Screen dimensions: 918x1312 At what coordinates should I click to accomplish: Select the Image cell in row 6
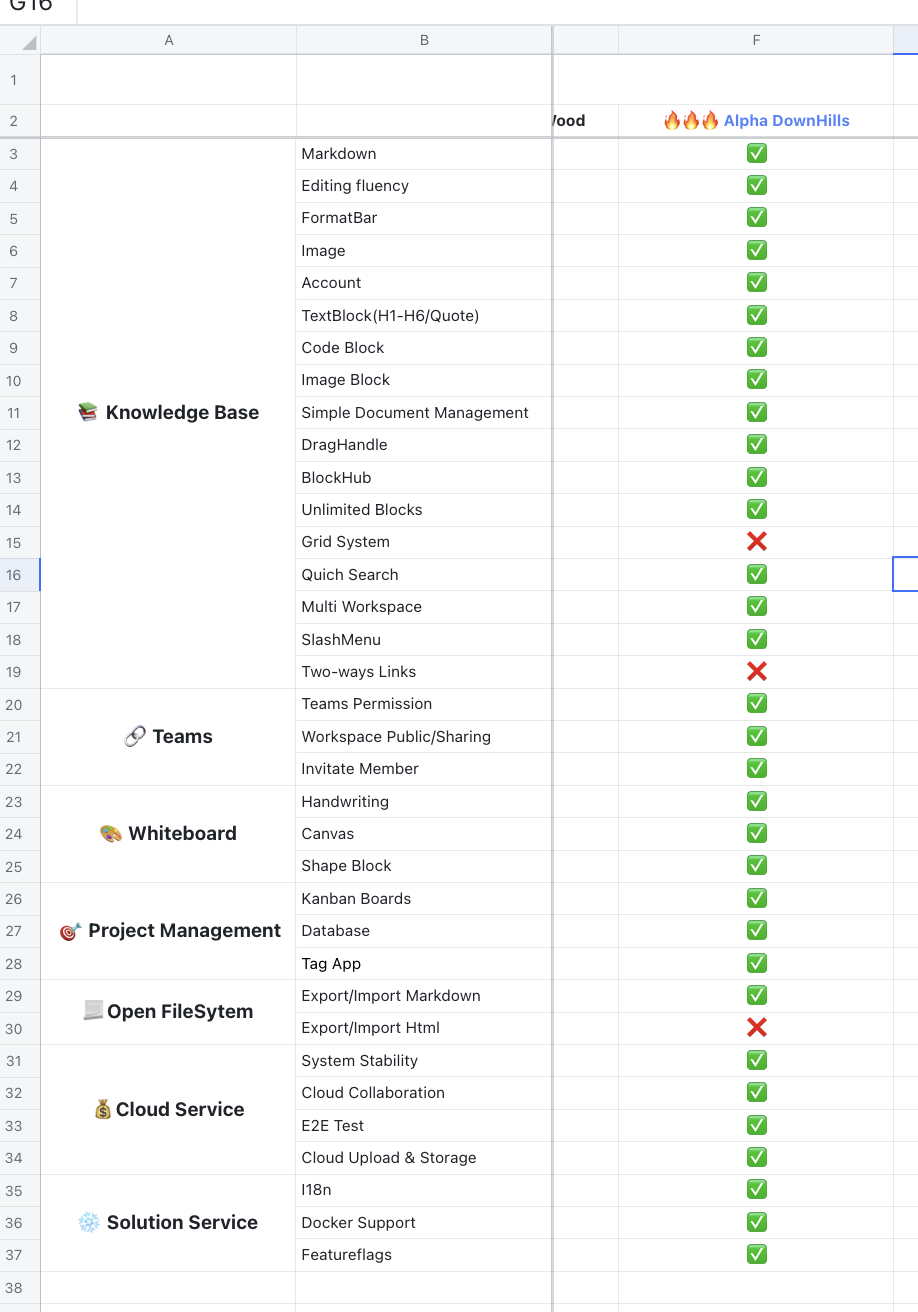pyautogui.click(x=424, y=250)
